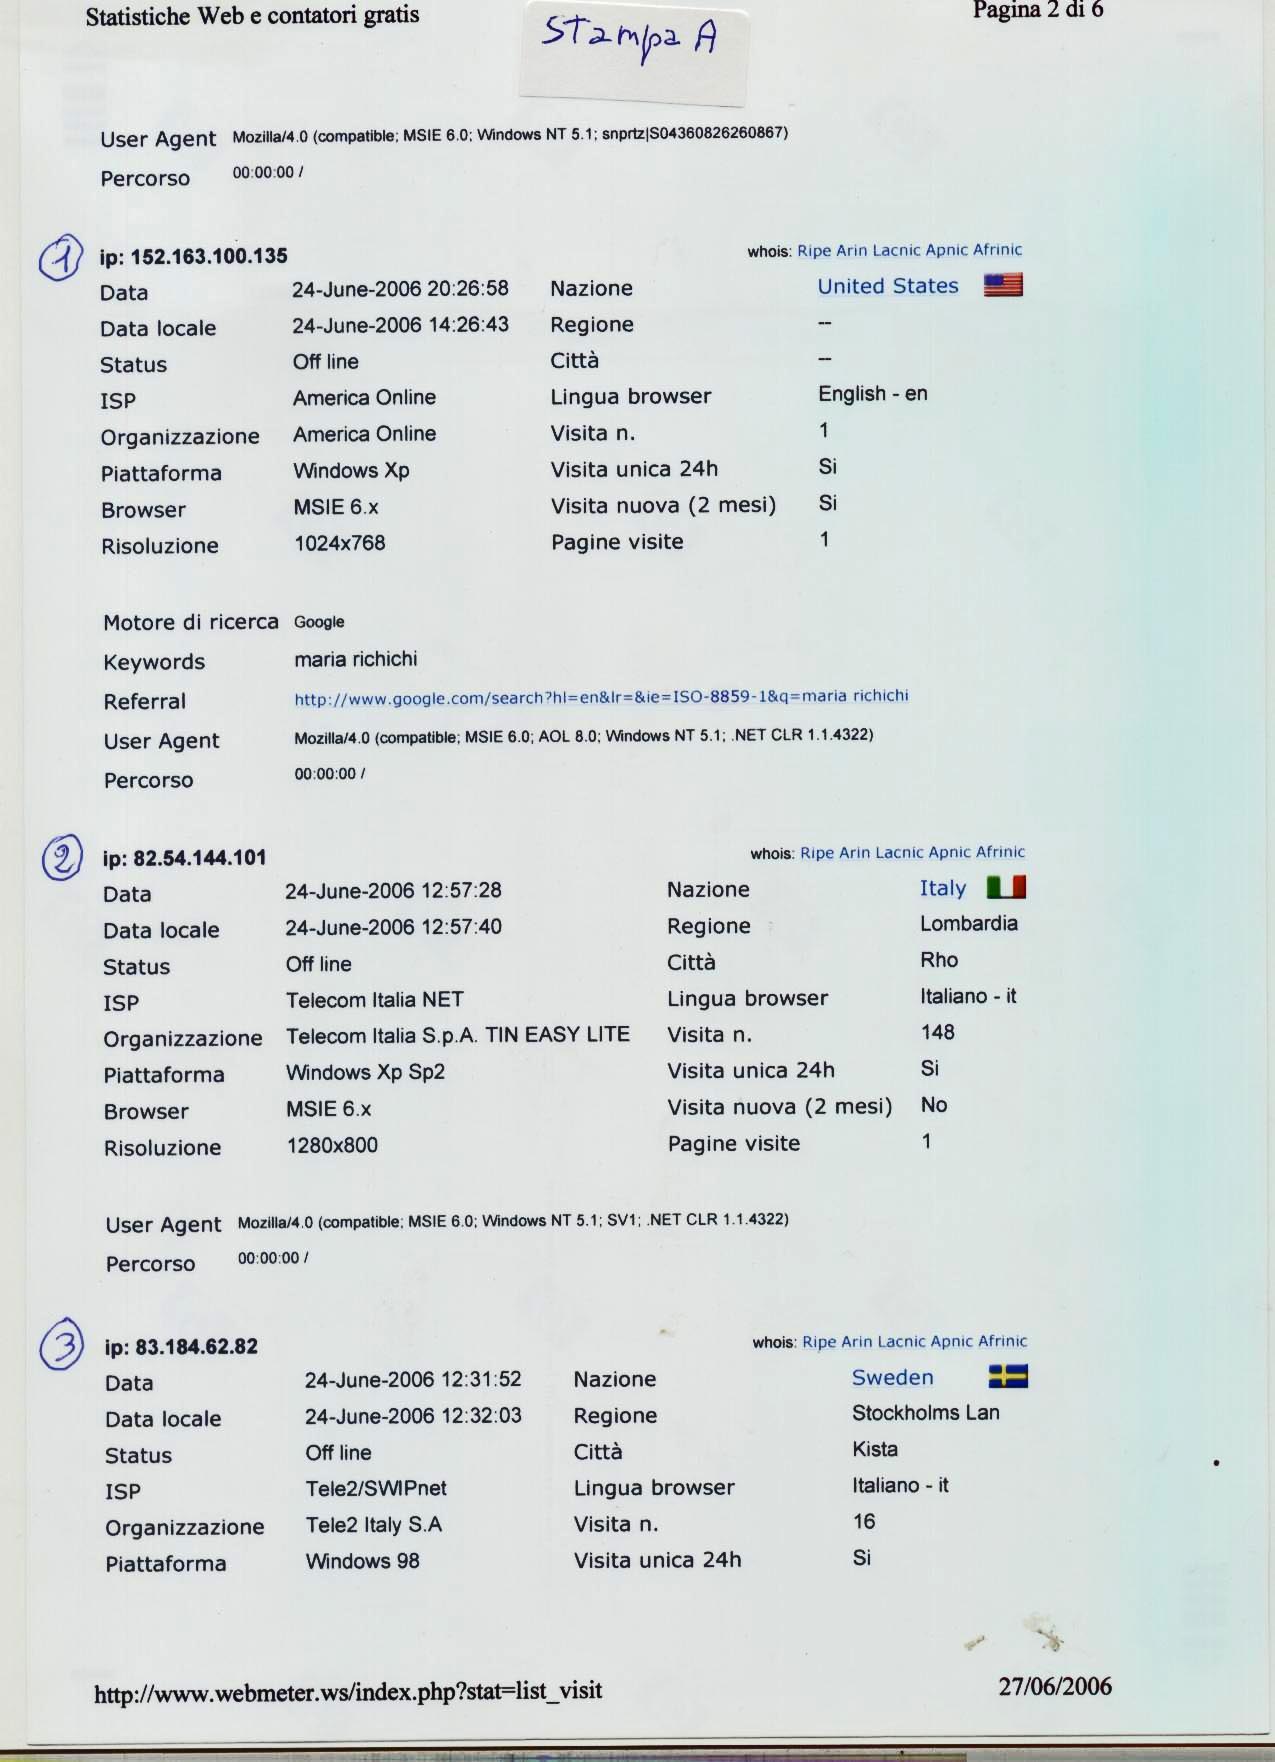Click the platform value 'Windows 98'

pos(362,1561)
